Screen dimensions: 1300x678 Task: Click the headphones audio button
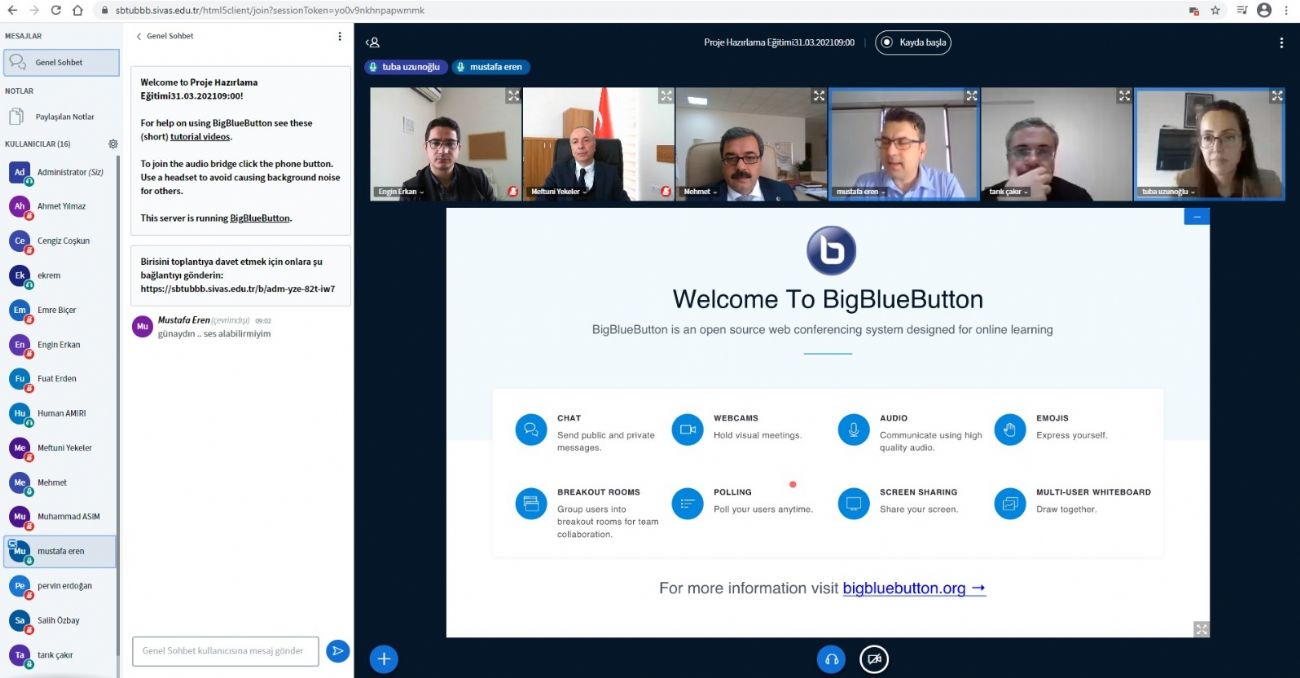[830, 660]
